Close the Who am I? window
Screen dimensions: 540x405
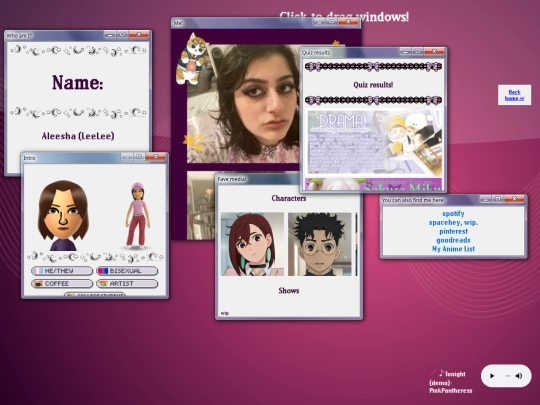[x=139, y=35]
